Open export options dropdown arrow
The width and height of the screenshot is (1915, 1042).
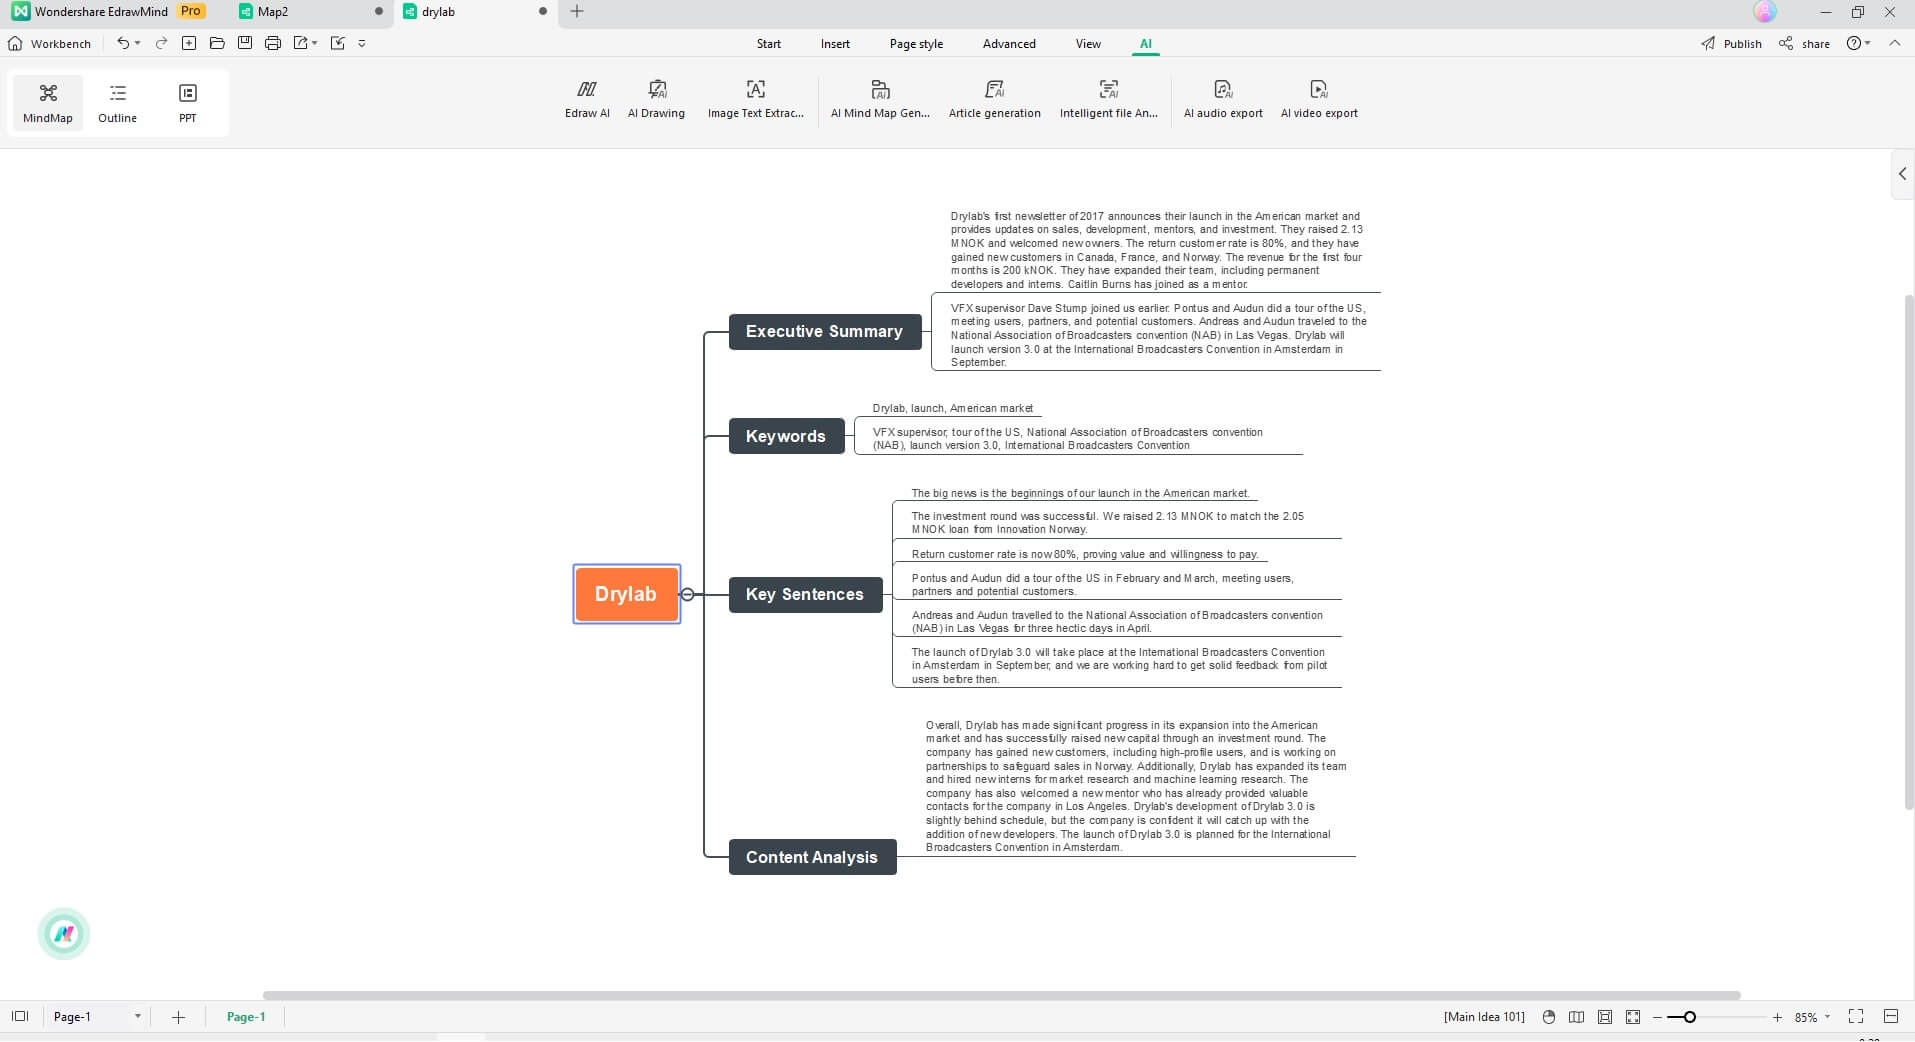[314, 43]
